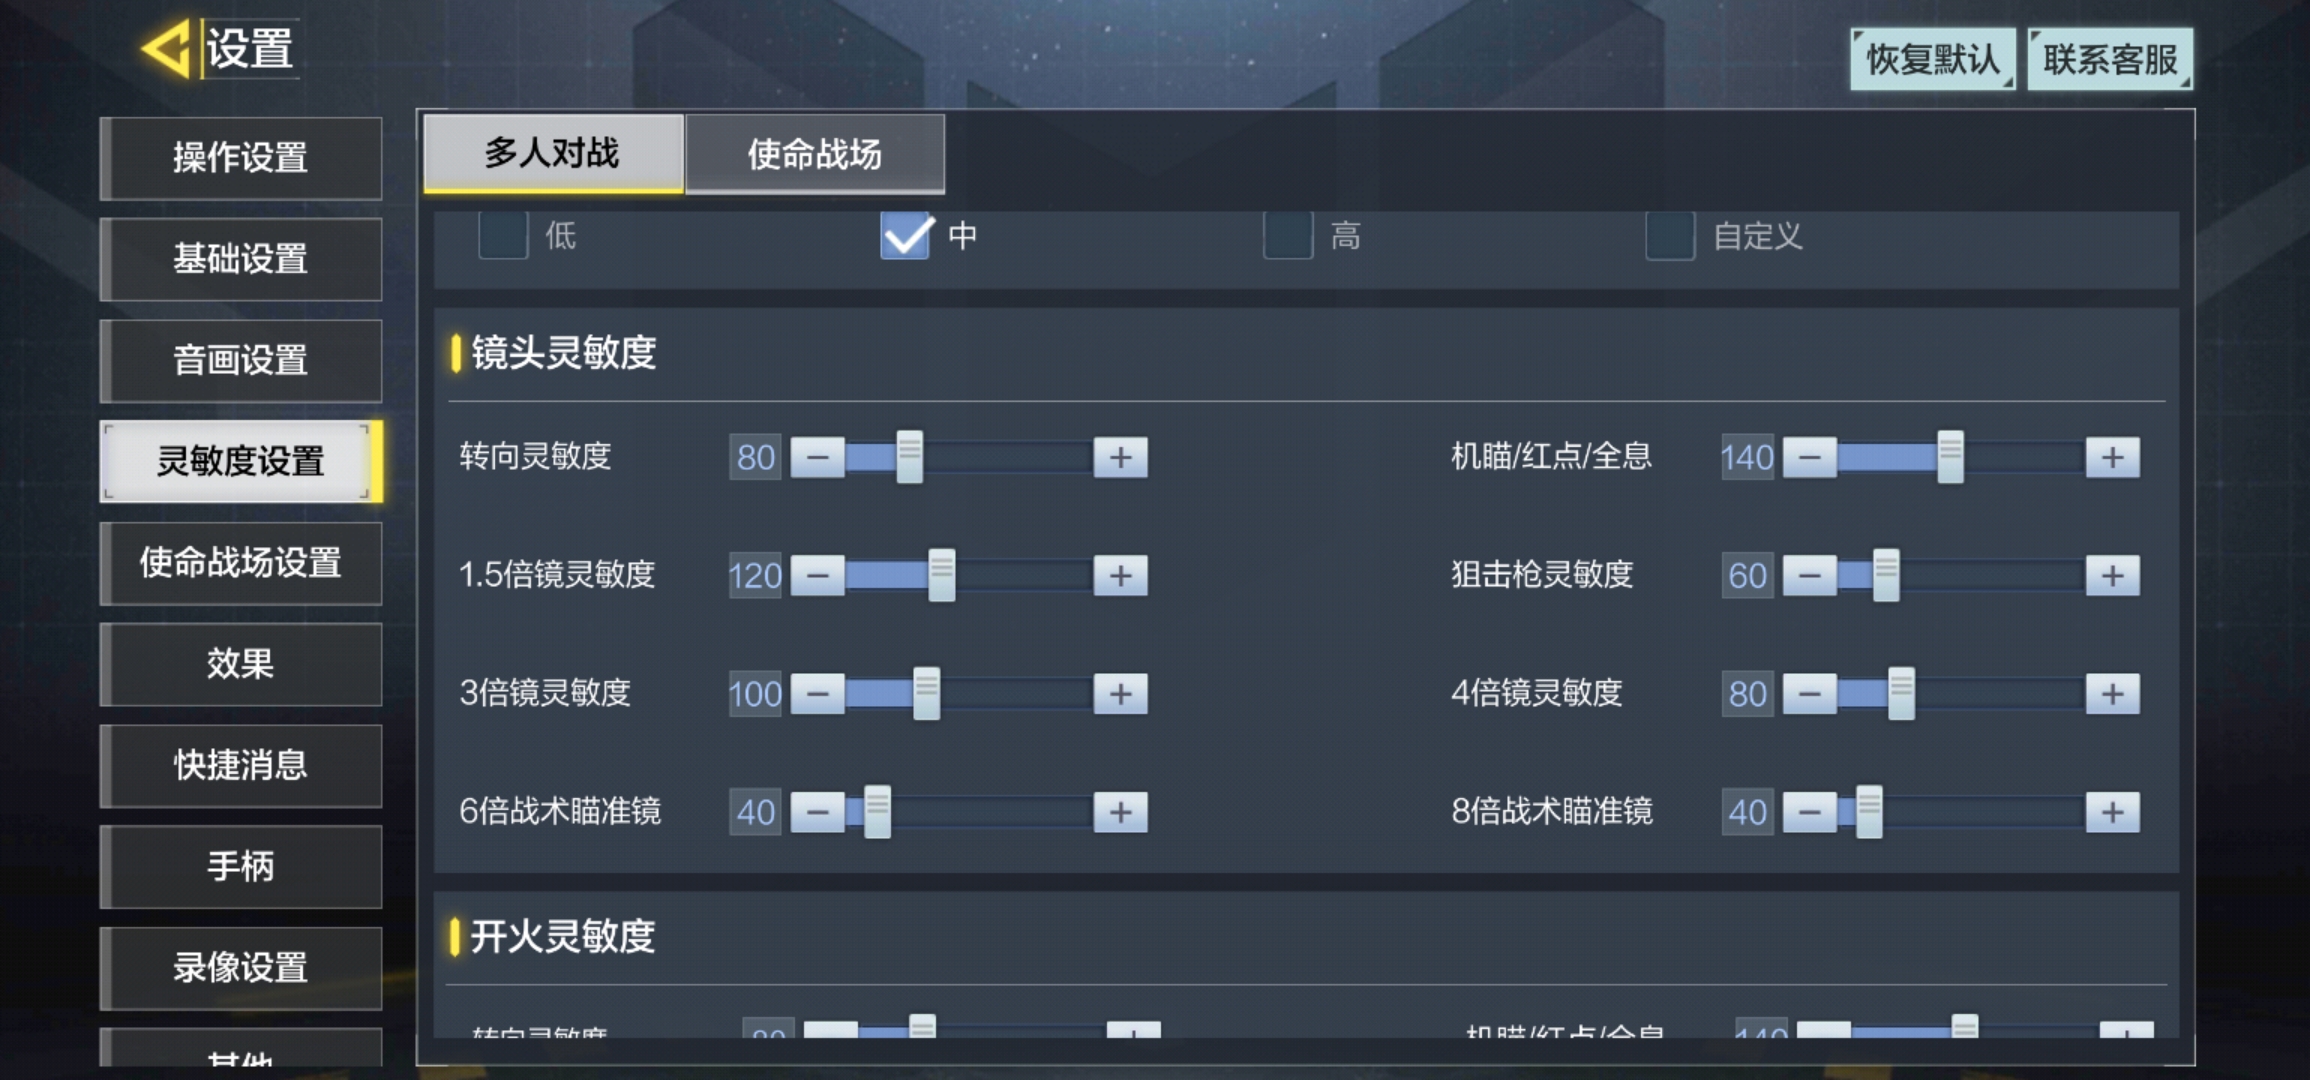Switch to the 使命战场 tab
Image resolution: width=2310 pixels, height=1080 pixels.
pos(815,153)
